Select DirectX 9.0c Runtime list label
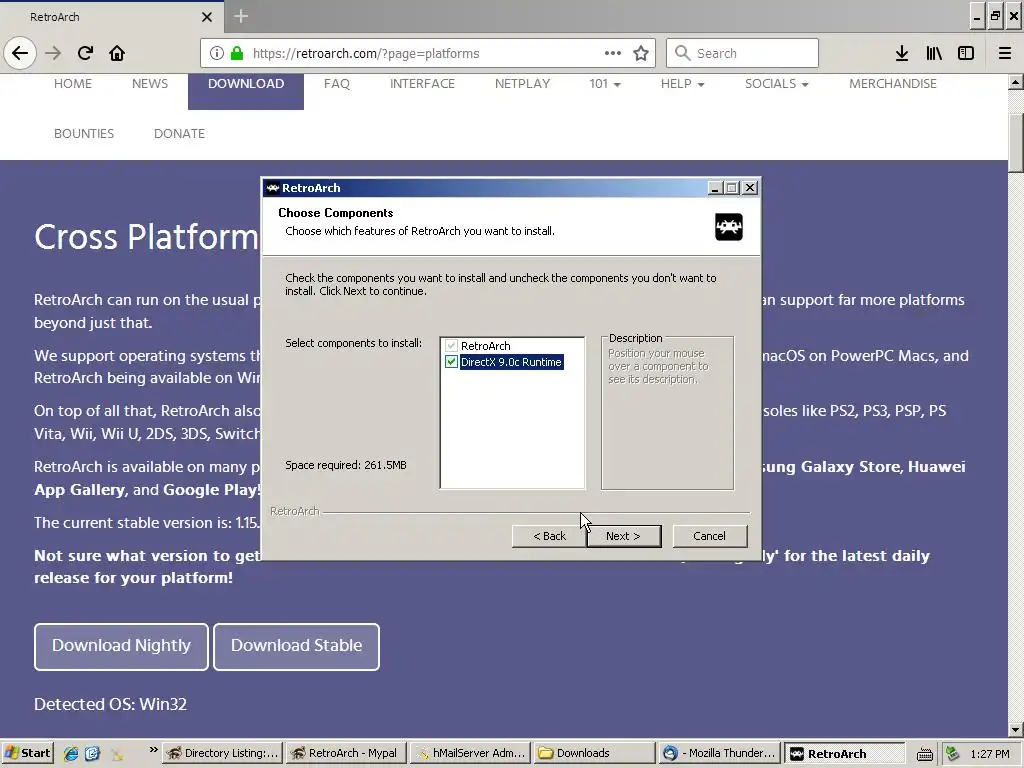This screenshot has width=1024, height=768. click(x=511, y=362)
